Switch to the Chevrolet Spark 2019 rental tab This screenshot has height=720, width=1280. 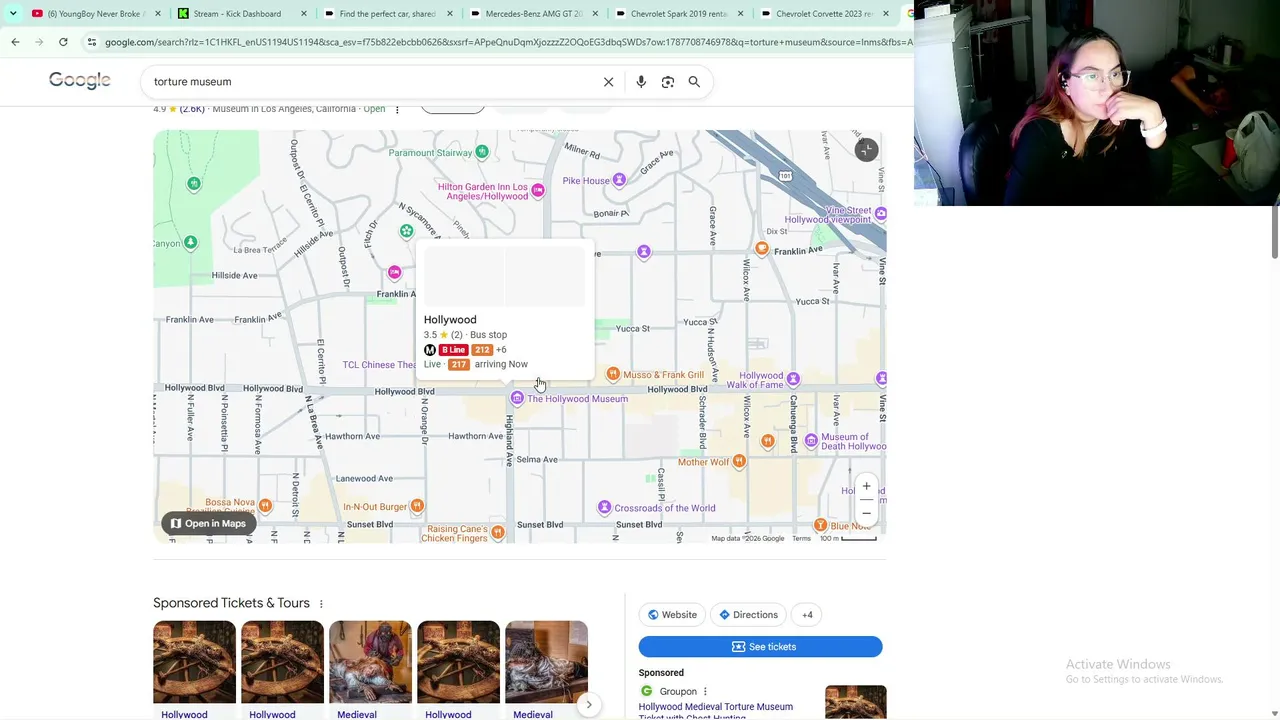point(677,14)
